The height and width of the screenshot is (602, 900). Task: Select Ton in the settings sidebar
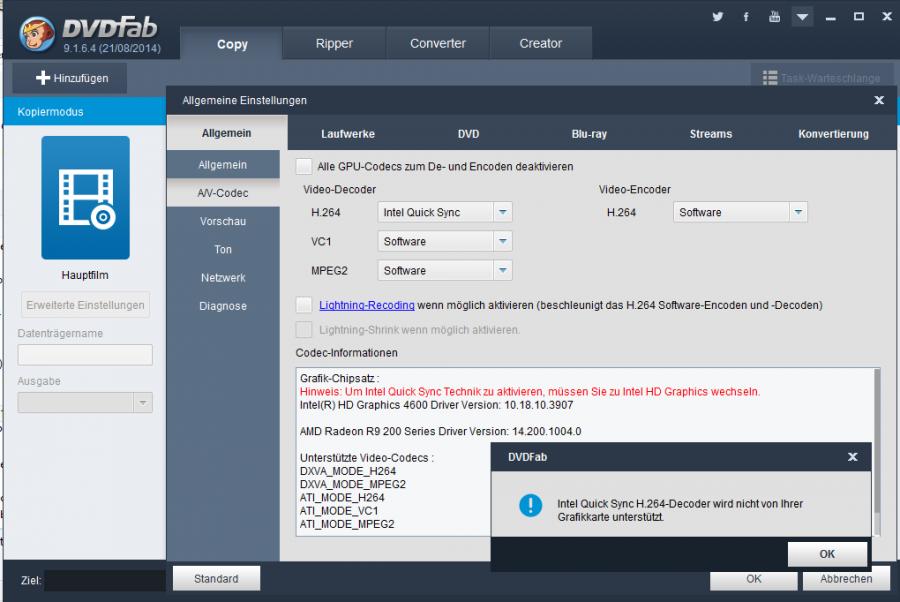[x=223, y=249]
